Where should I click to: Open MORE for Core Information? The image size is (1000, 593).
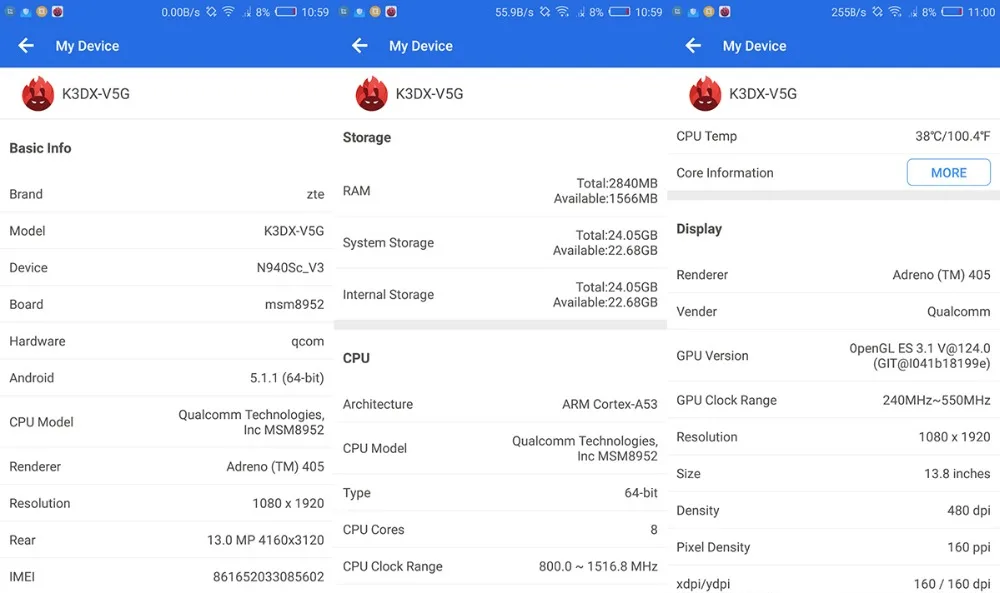[948, 172]
